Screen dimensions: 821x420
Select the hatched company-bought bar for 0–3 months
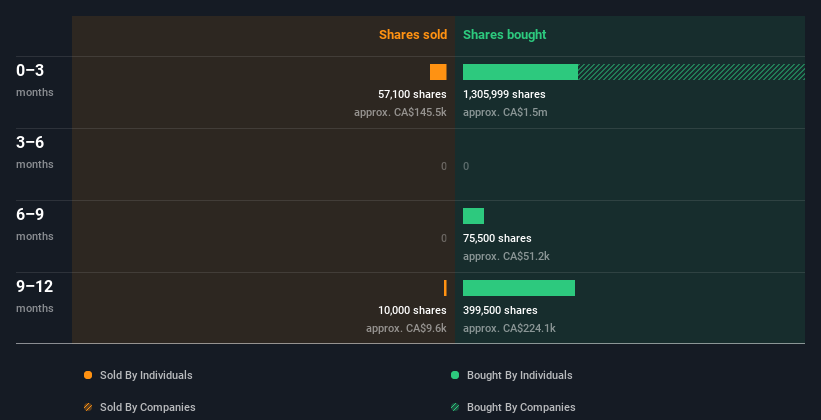click(691, 72)
